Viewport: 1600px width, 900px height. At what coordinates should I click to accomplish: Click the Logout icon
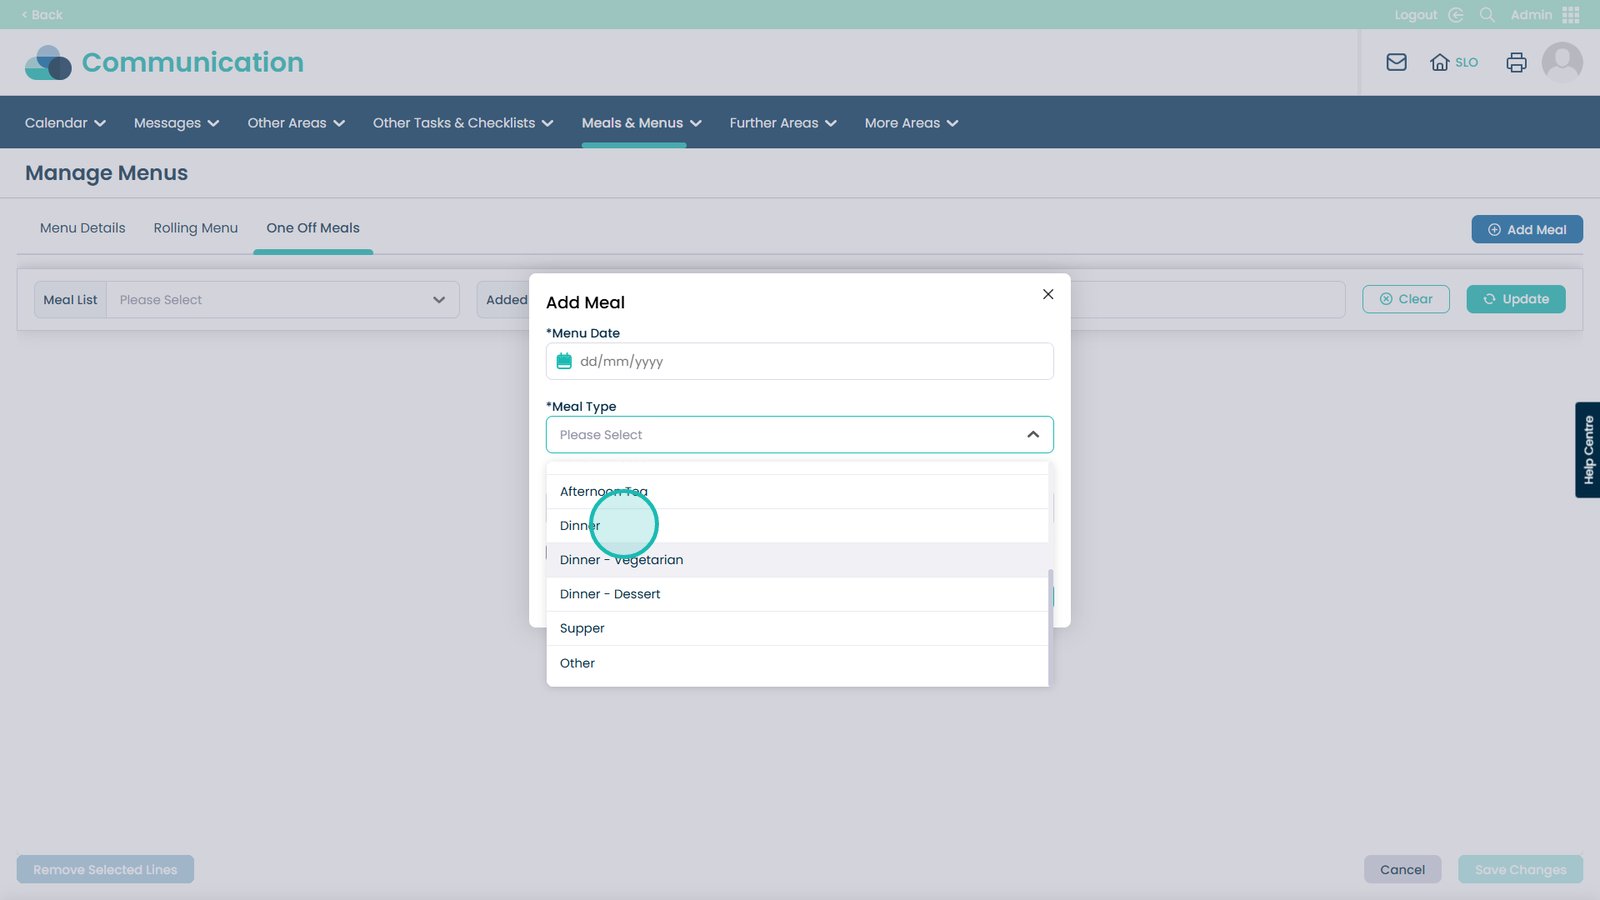click(x=1455, y=15)
